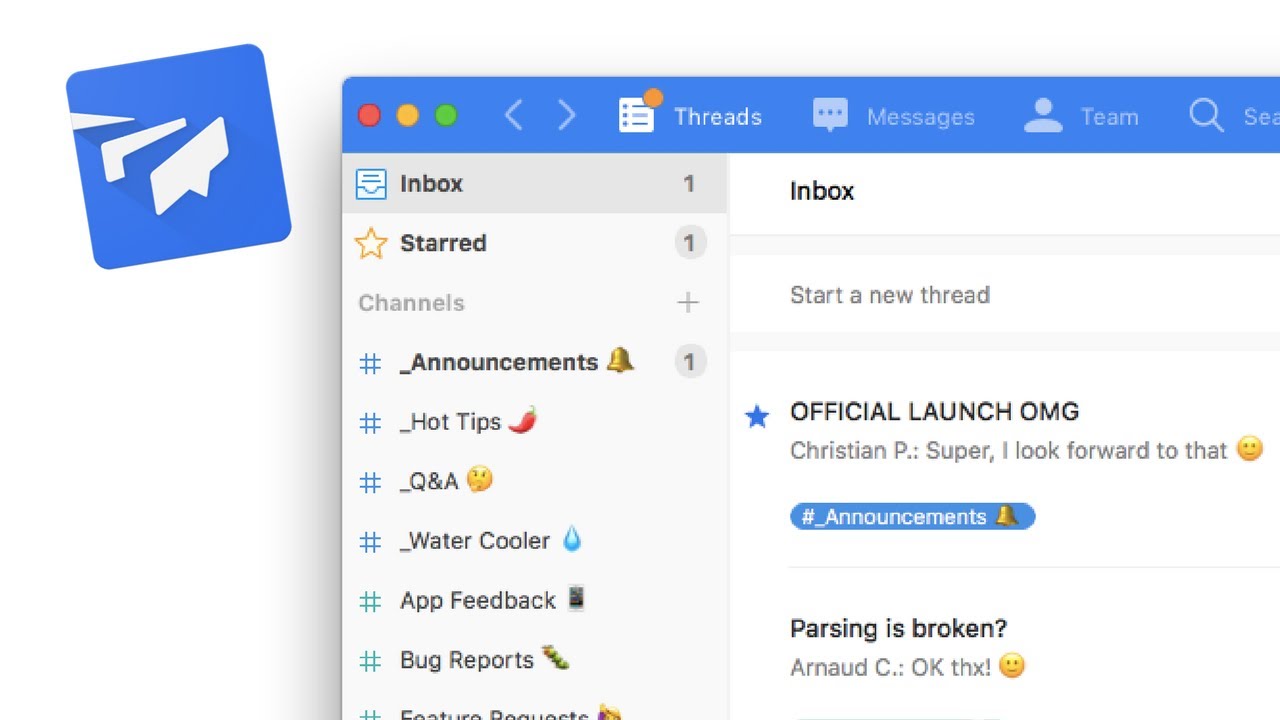Click the Inbox heading in main pane

click(x=822, y=191)
